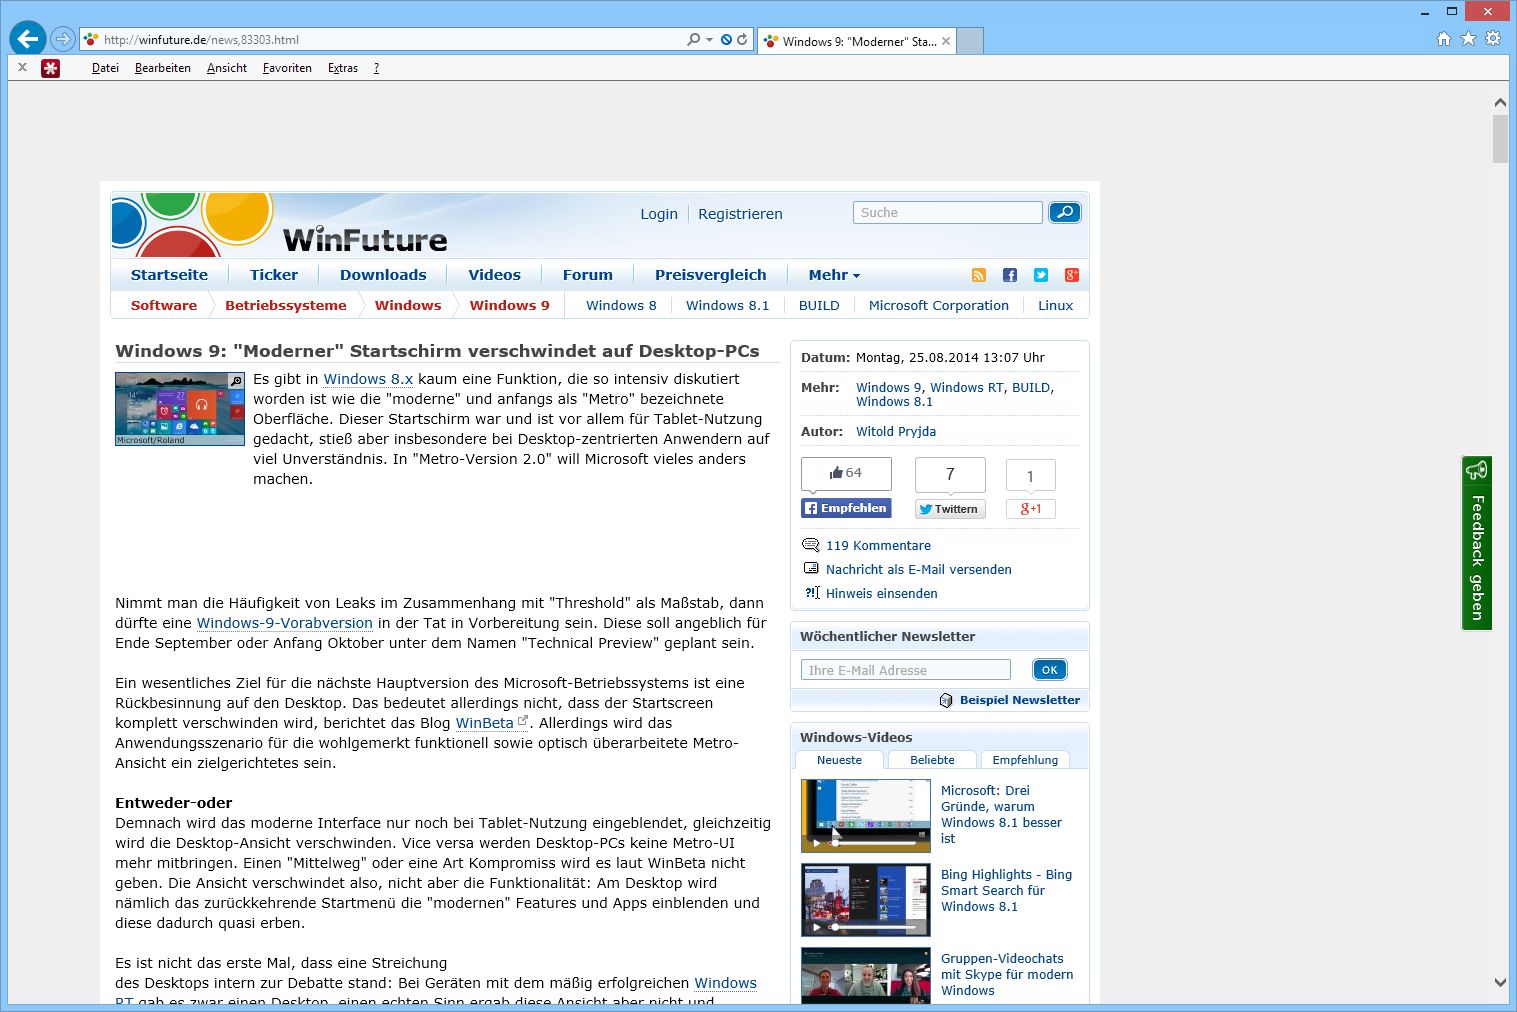Image resolution: width=1517 pixels, height=1012 pixels.
Task: Switch to the Beliebte videos tab
Action: (932, 760)
